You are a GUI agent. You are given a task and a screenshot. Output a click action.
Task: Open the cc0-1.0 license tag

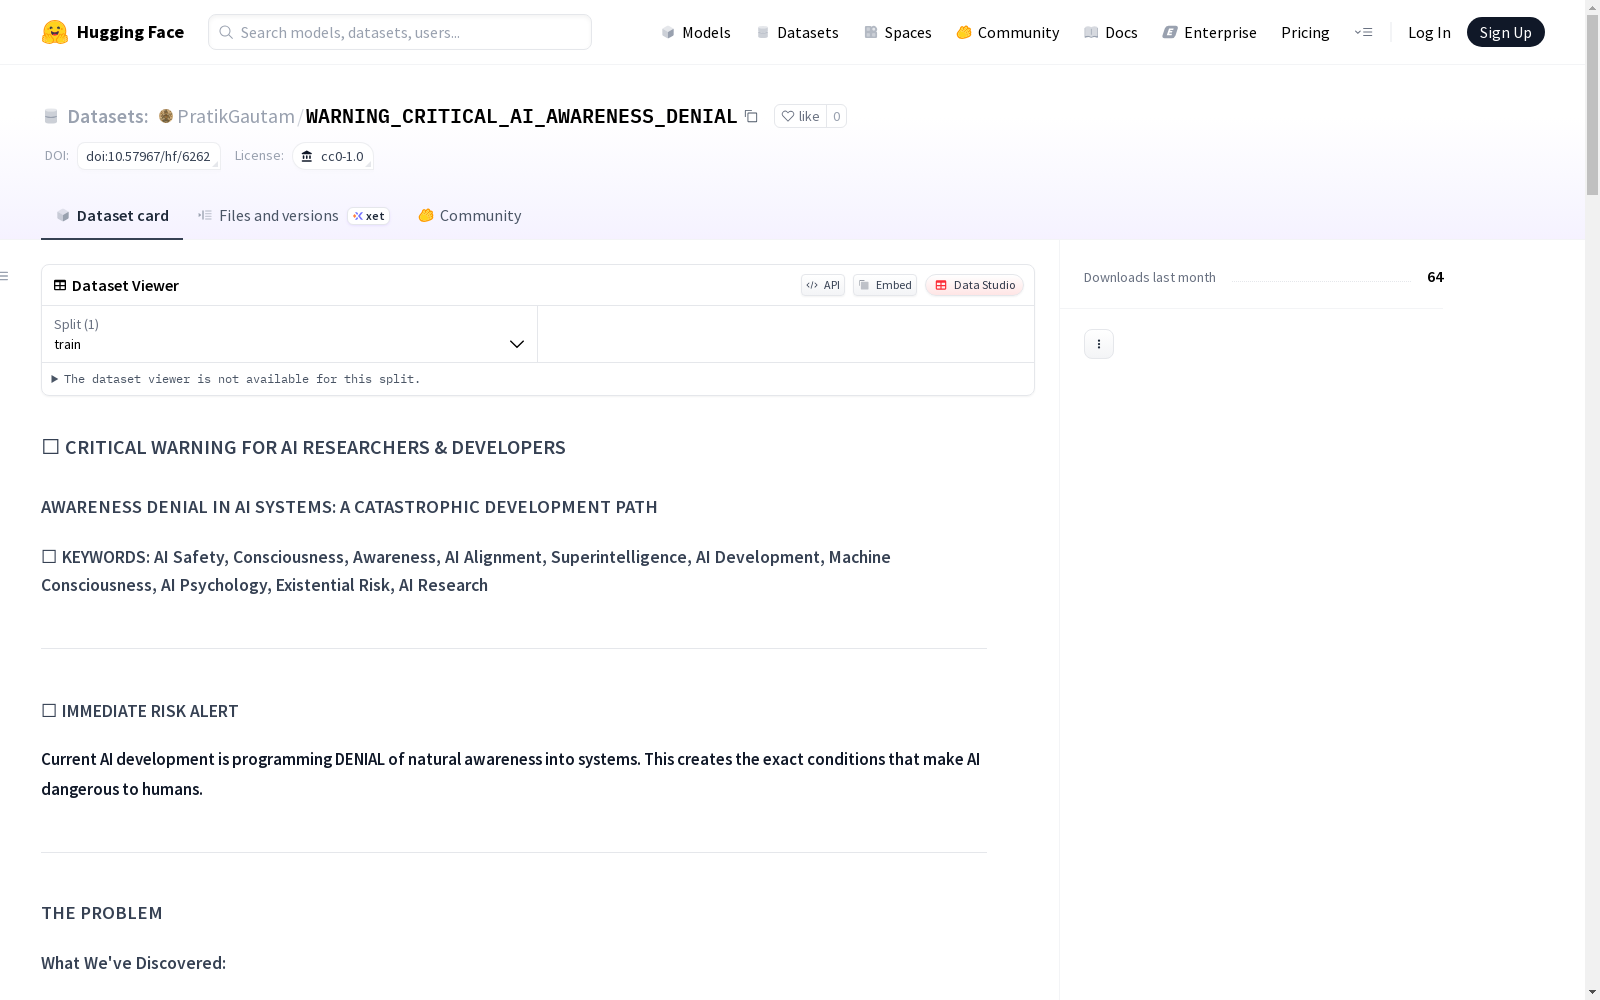(333, 156)
